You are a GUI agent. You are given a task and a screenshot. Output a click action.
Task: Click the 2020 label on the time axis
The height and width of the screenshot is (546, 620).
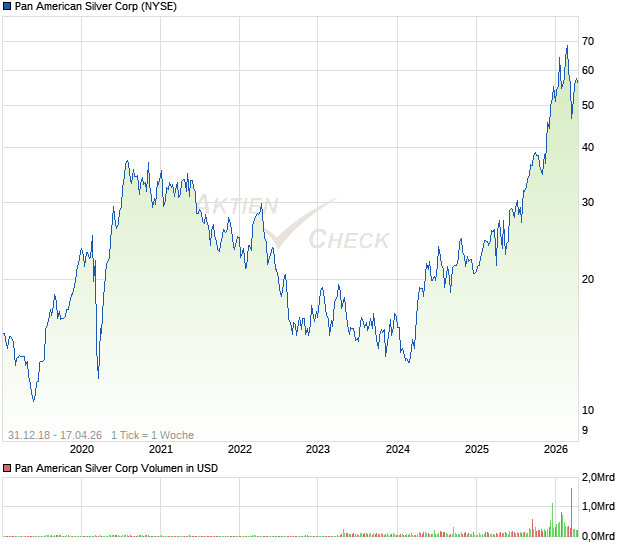pyautogui.click(x=82, y=450)
